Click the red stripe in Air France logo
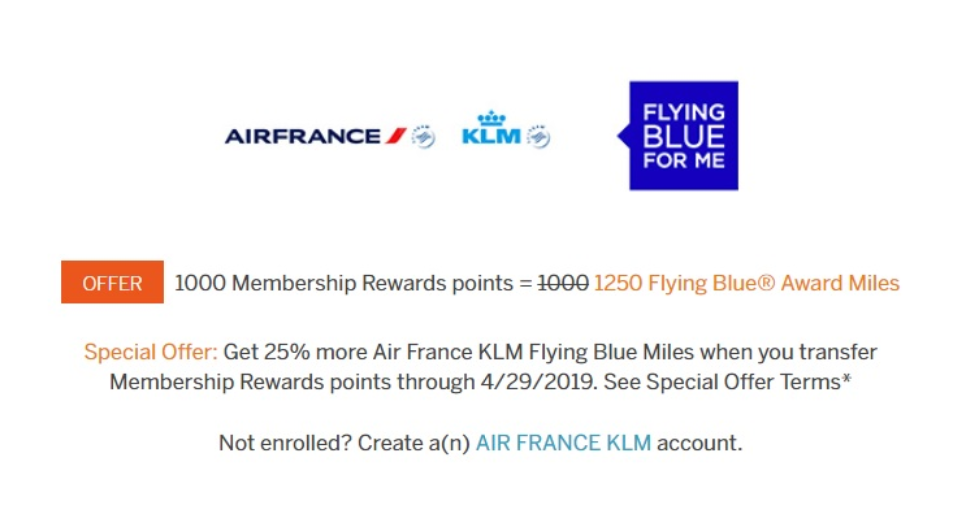 395,136
